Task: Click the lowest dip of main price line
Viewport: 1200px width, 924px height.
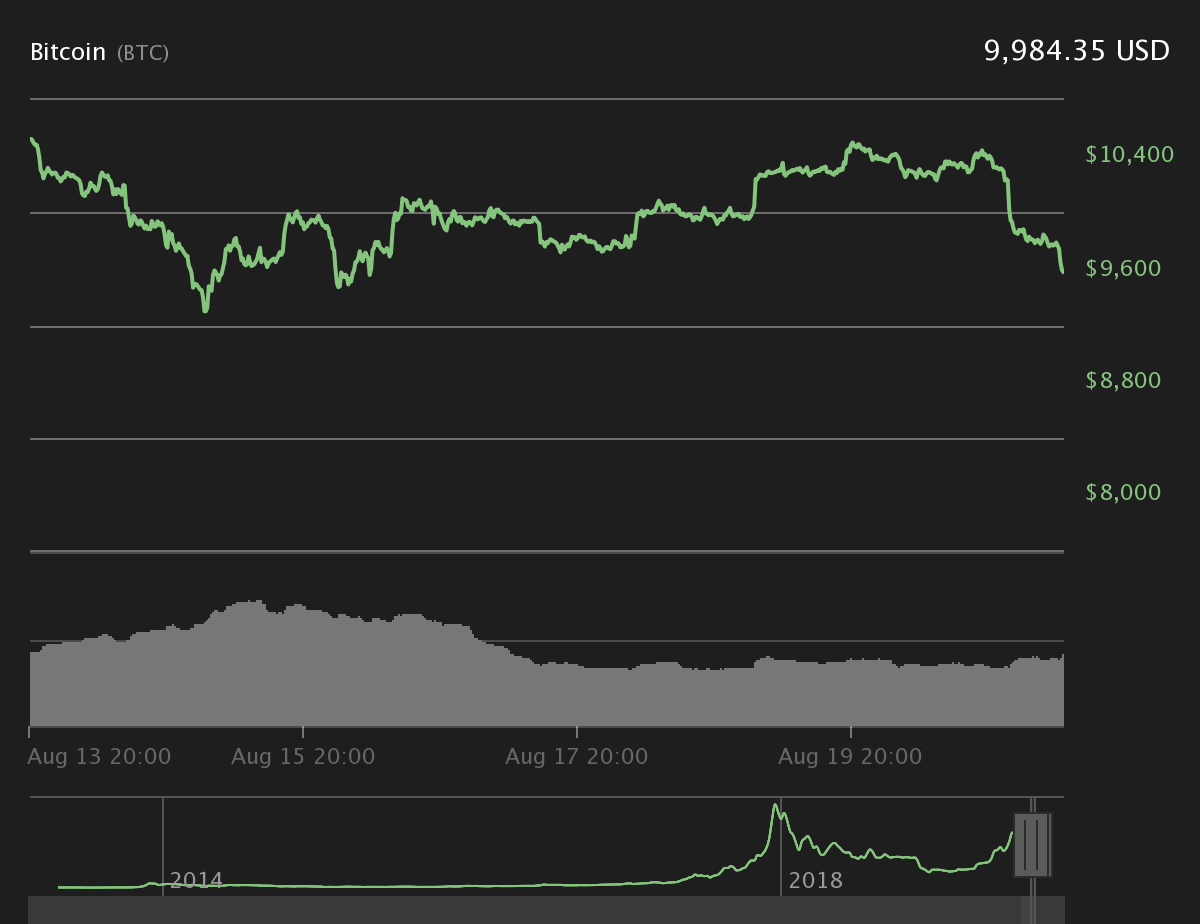Action: pyautogui.click(x=206, y=310)
